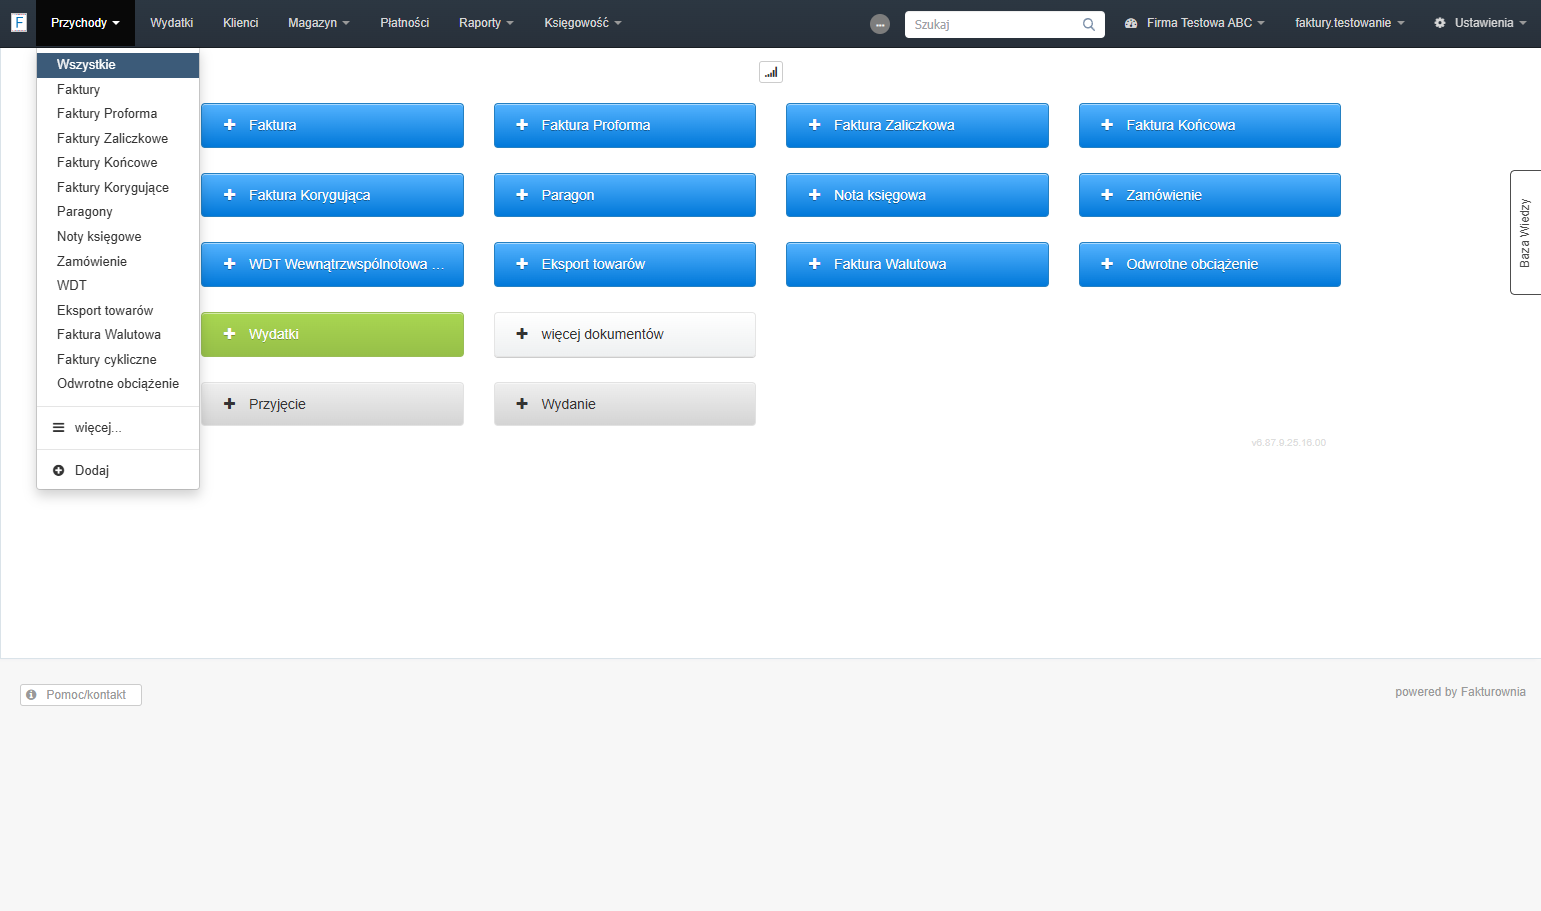The width and height of the screenshot is (1541, 911).
Task: Click the dashboard icon beside Firma Testowa ABC
Action: click(1131, 23)
